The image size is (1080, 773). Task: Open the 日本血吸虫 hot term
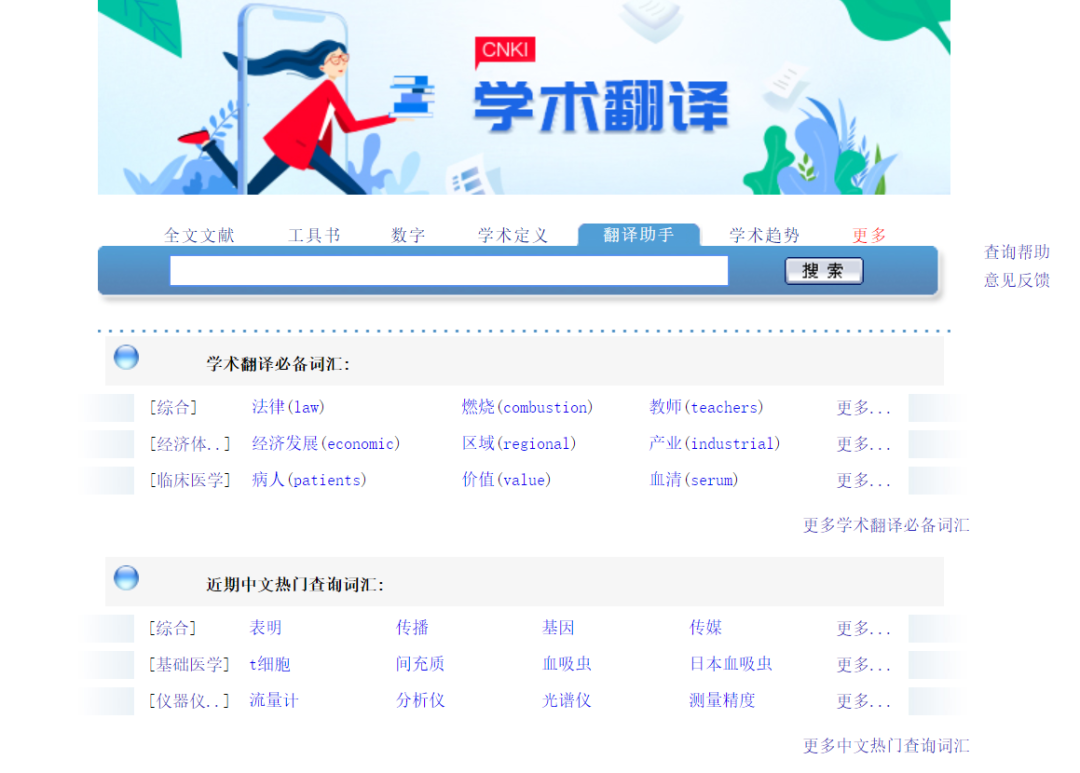[730, 664]
